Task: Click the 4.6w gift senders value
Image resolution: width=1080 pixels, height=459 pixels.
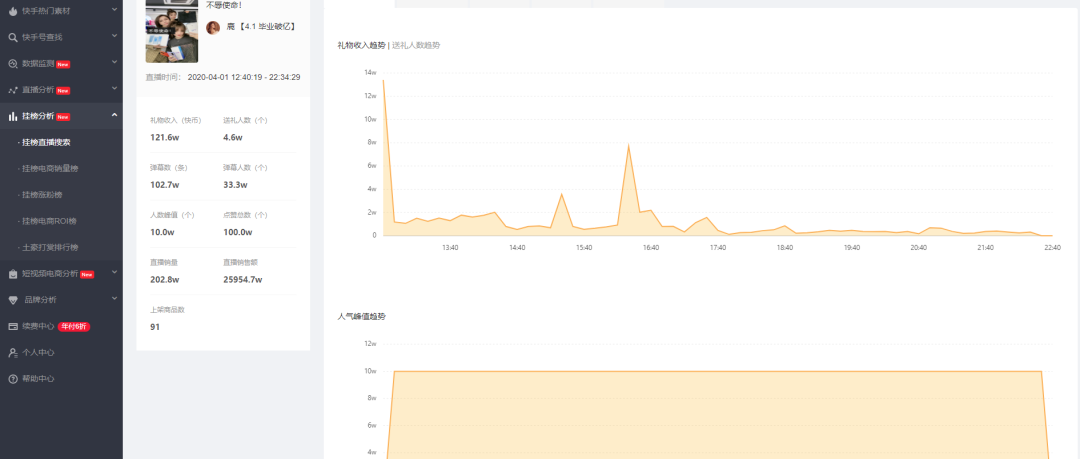Action: [x=233, y=137]
